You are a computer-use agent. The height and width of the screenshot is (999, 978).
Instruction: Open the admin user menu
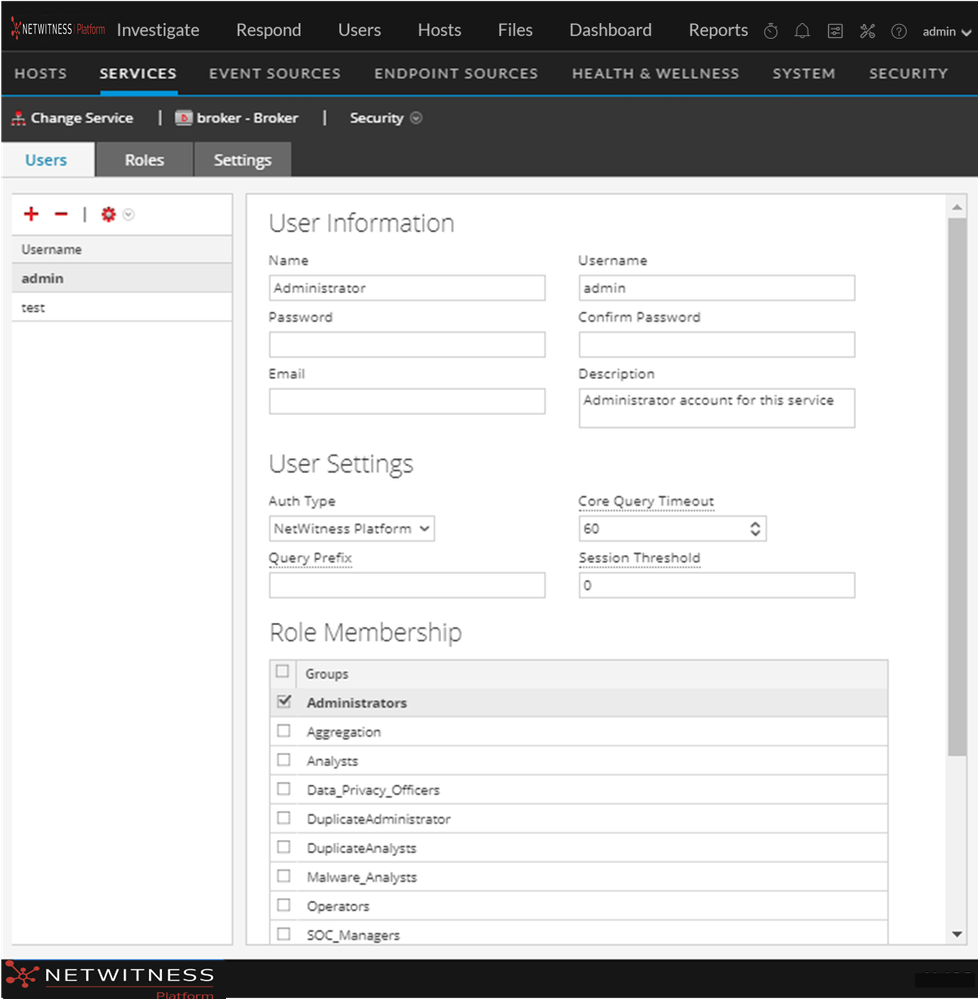click(946, 32)
